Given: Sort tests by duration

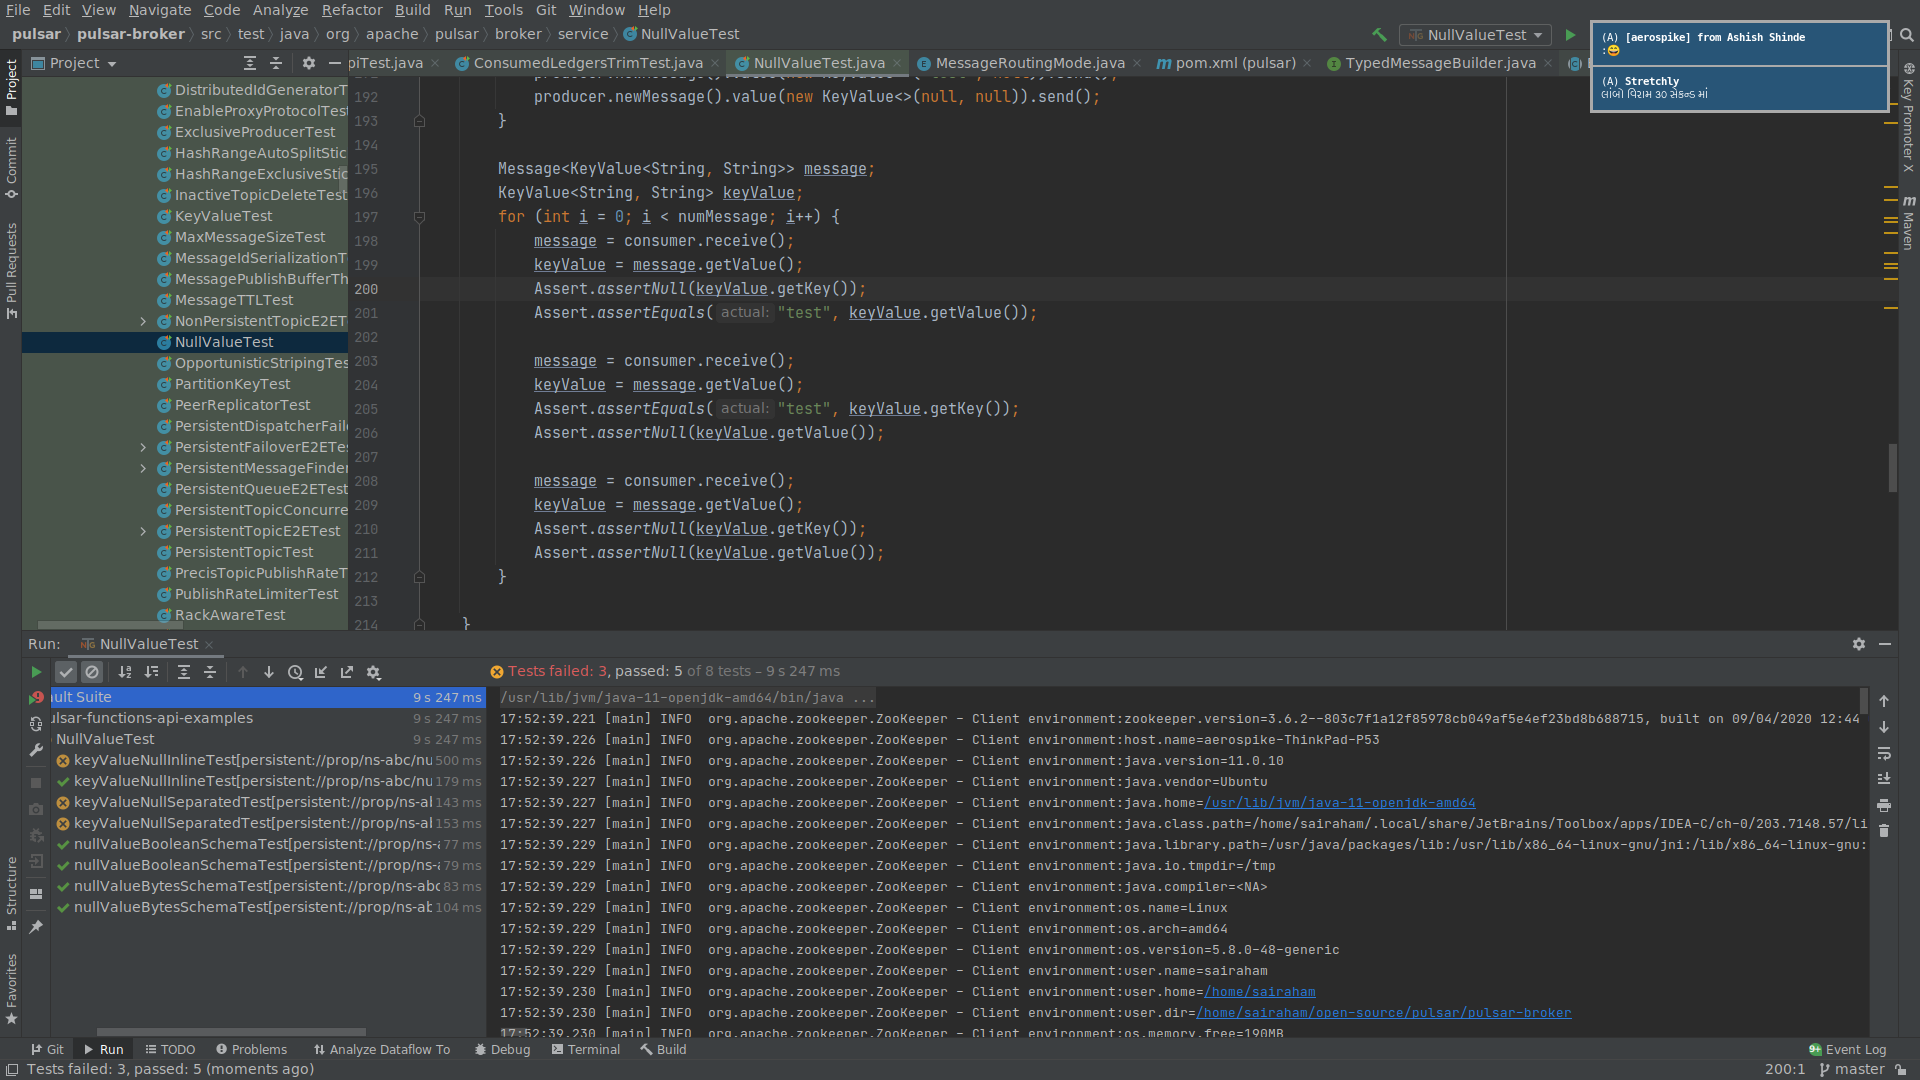Looking at the screenshot, I should [x=151, y=672].
